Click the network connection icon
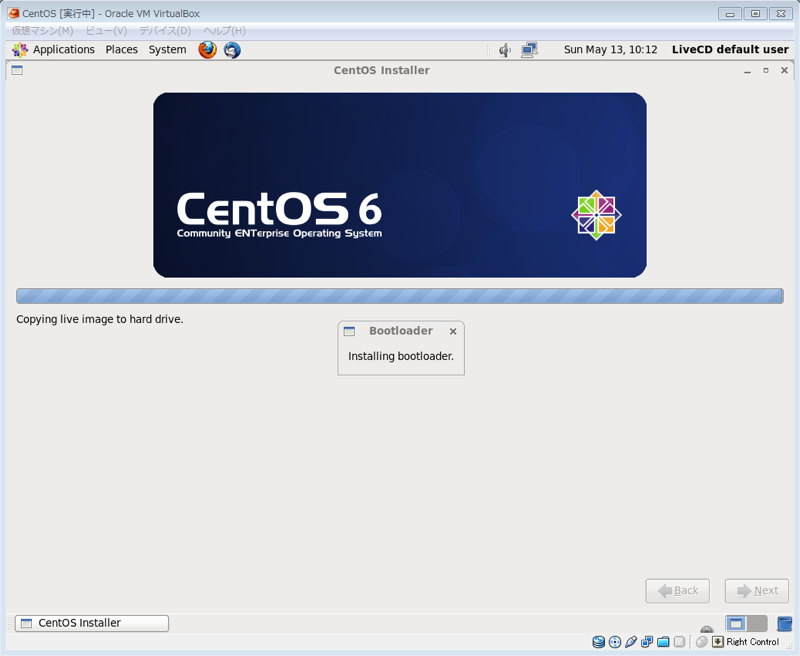800x656 pixels. [x=529, y=50]
